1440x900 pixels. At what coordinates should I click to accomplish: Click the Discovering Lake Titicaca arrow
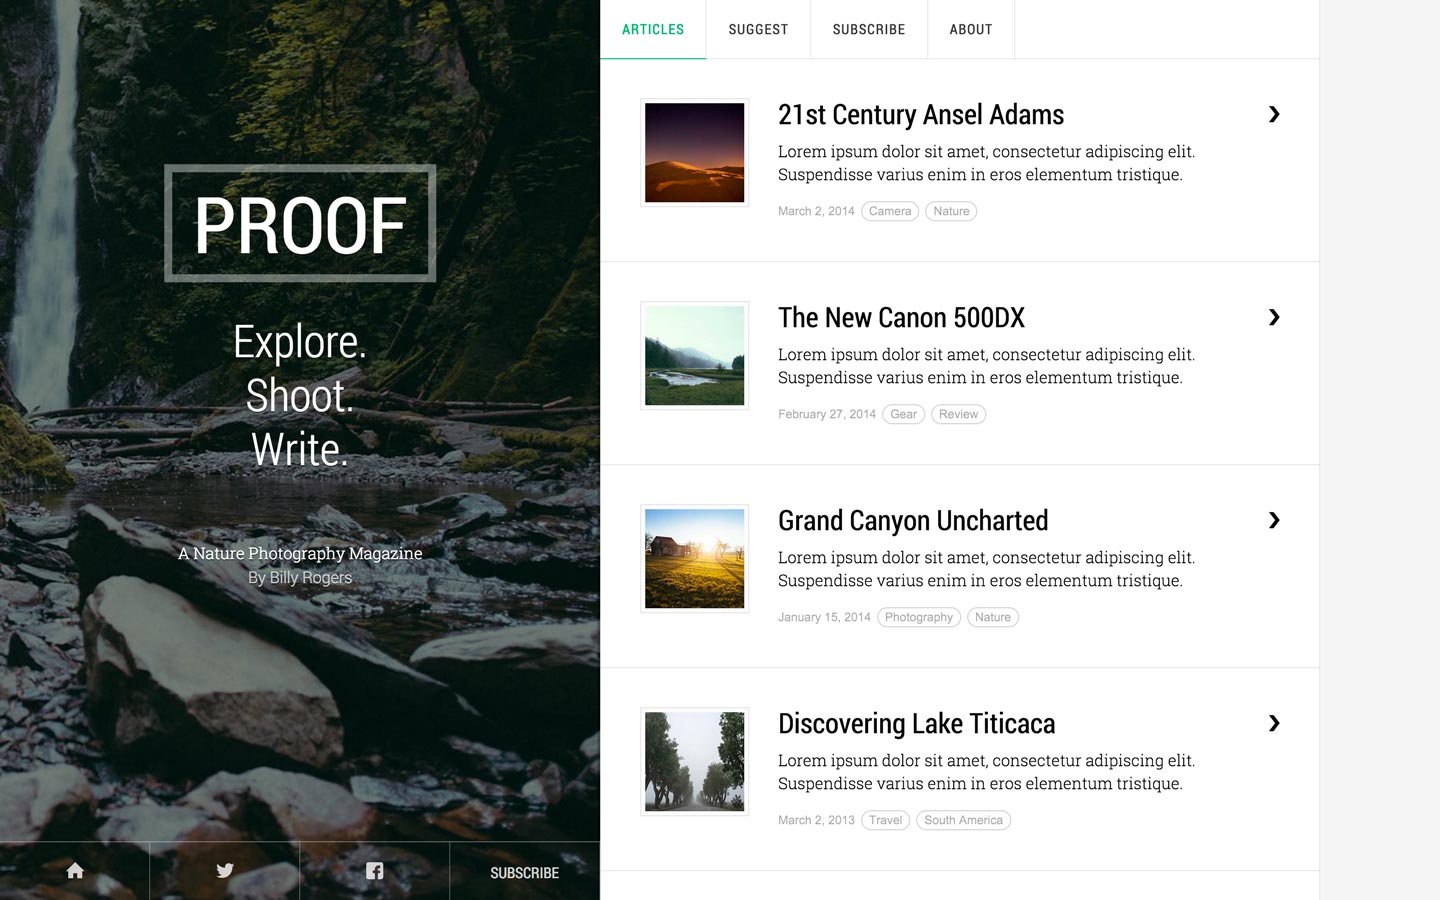(1274, 724)
